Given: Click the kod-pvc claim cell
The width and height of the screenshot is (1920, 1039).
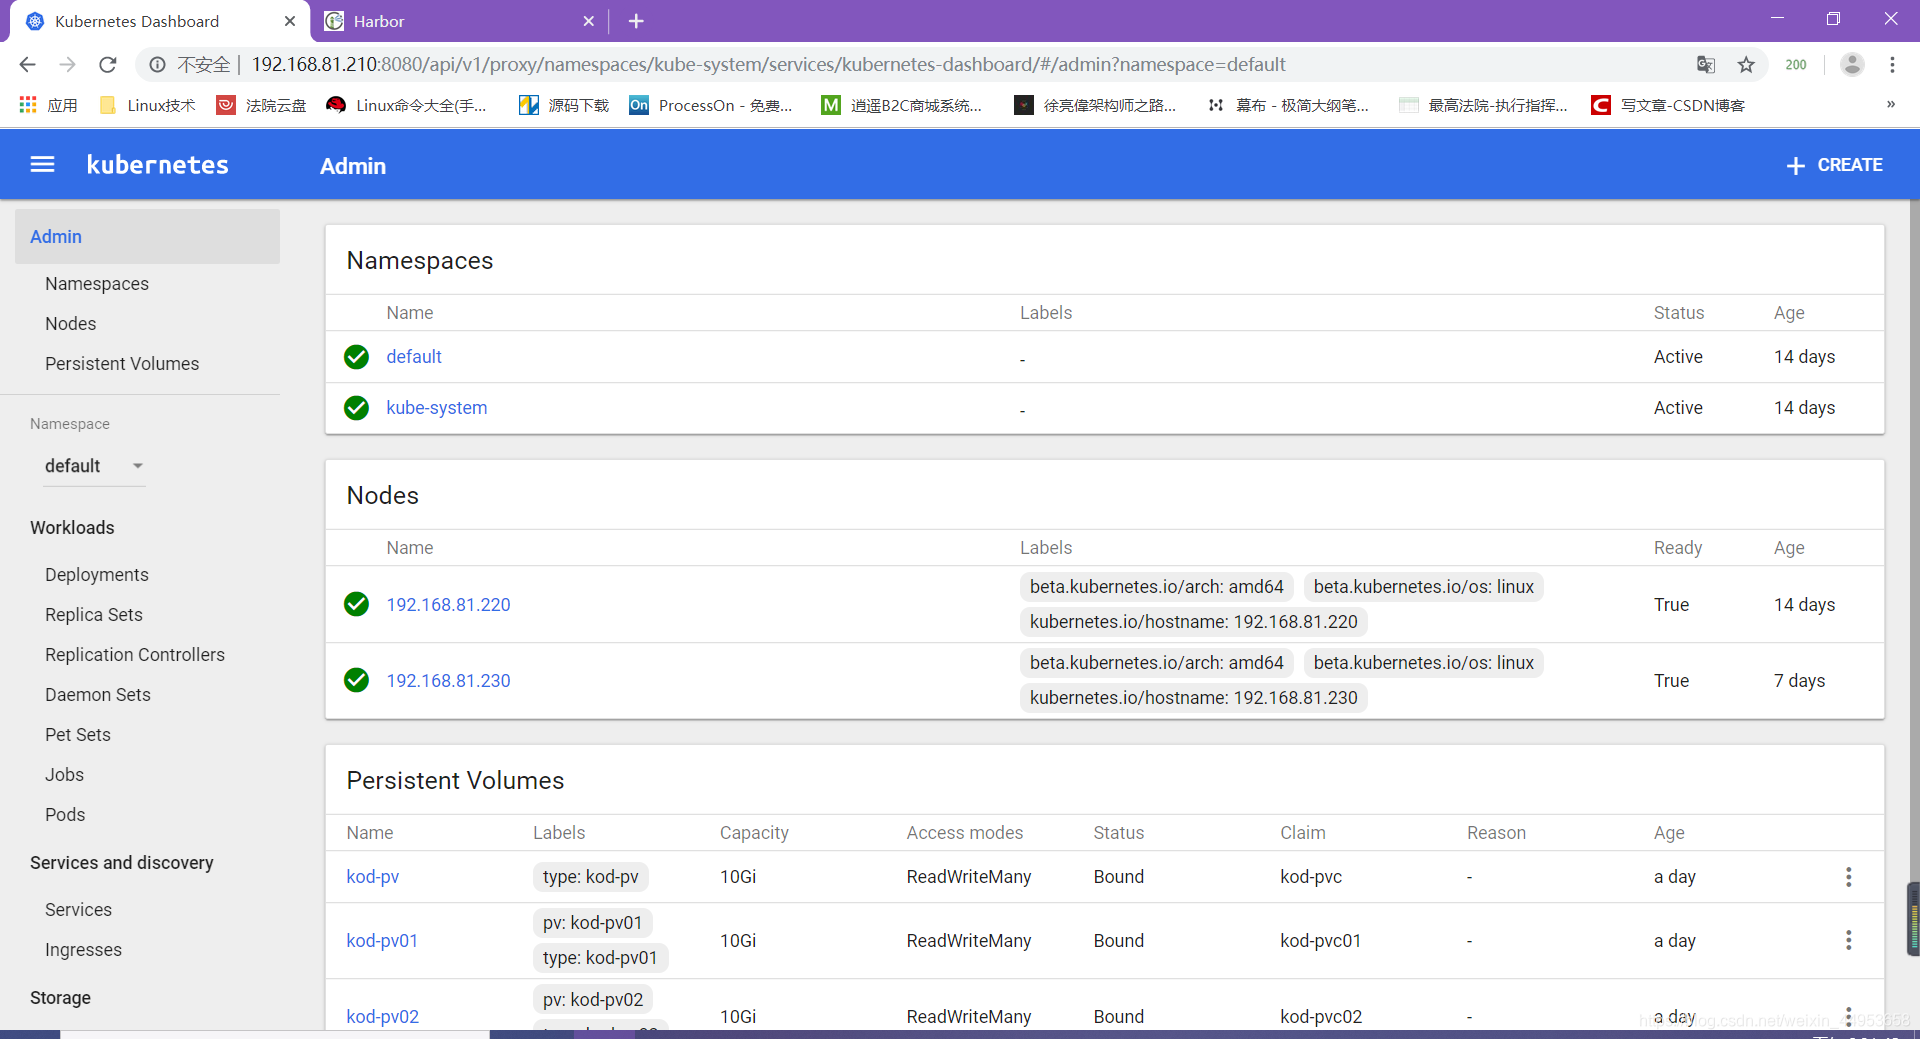Looking at the screenshot, I should (1311, 877).
